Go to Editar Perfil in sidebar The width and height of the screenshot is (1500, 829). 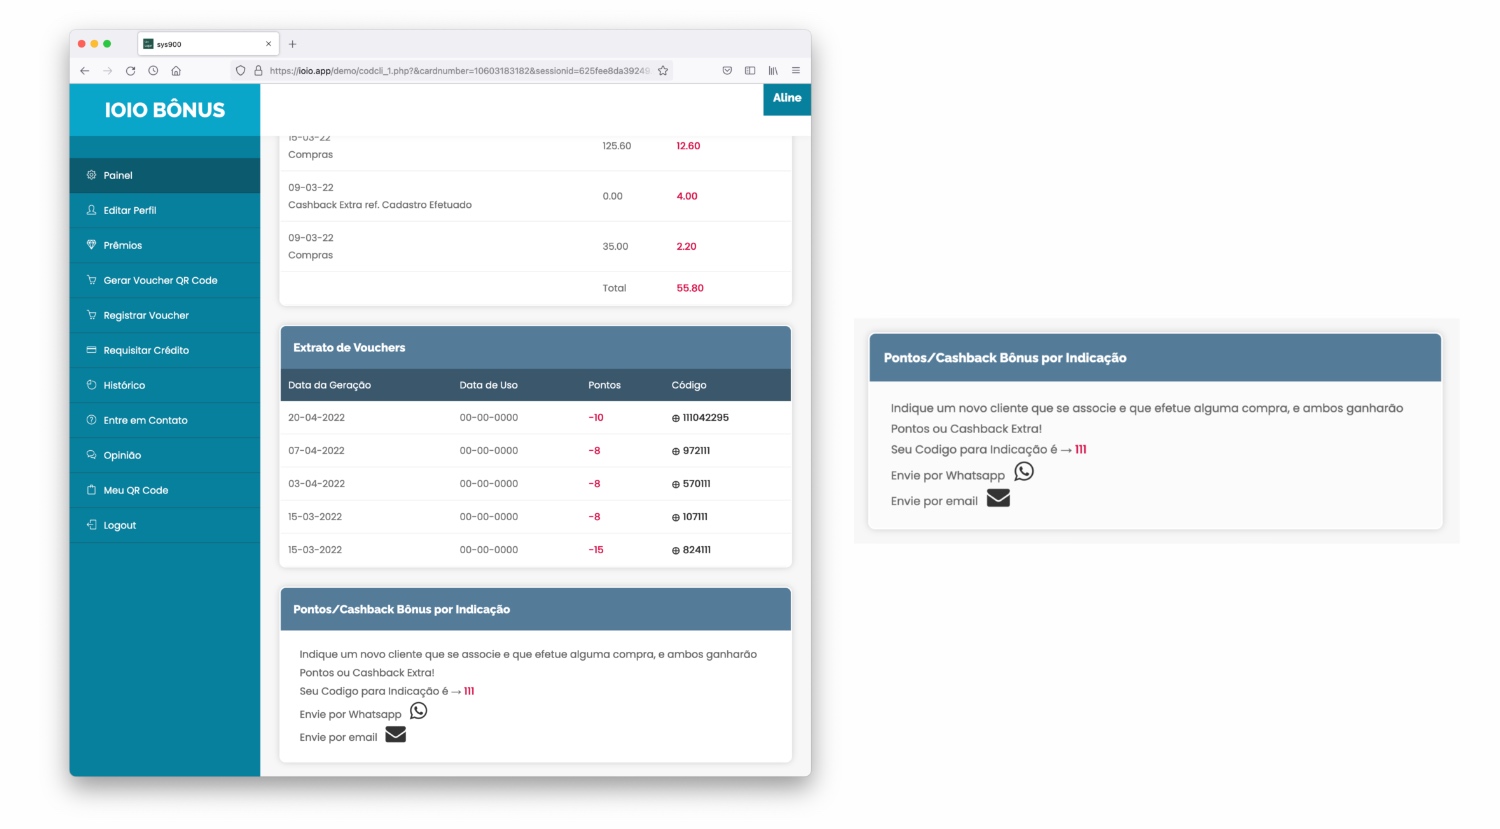point(130,211)
